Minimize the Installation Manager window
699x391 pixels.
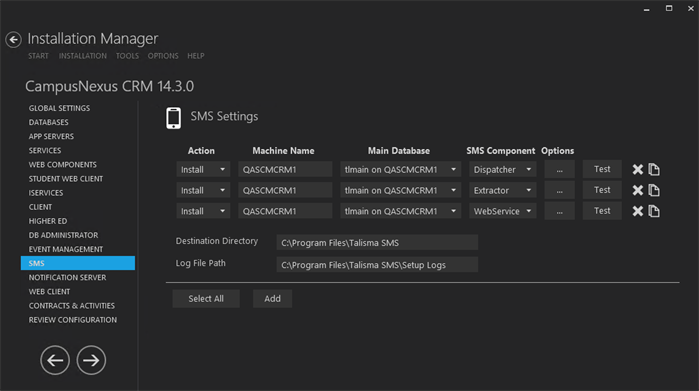coord(646,9)
